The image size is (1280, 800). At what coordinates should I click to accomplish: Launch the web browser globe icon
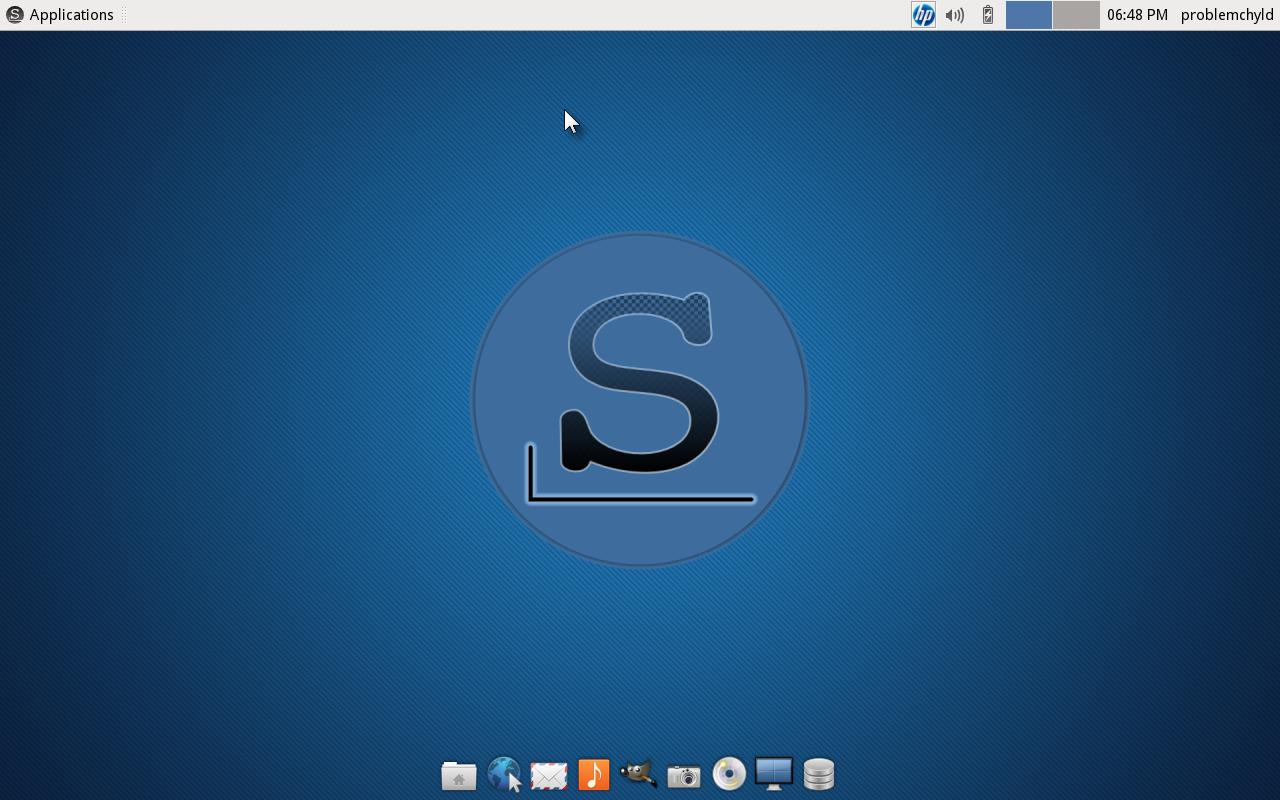[x=504, y=775]
